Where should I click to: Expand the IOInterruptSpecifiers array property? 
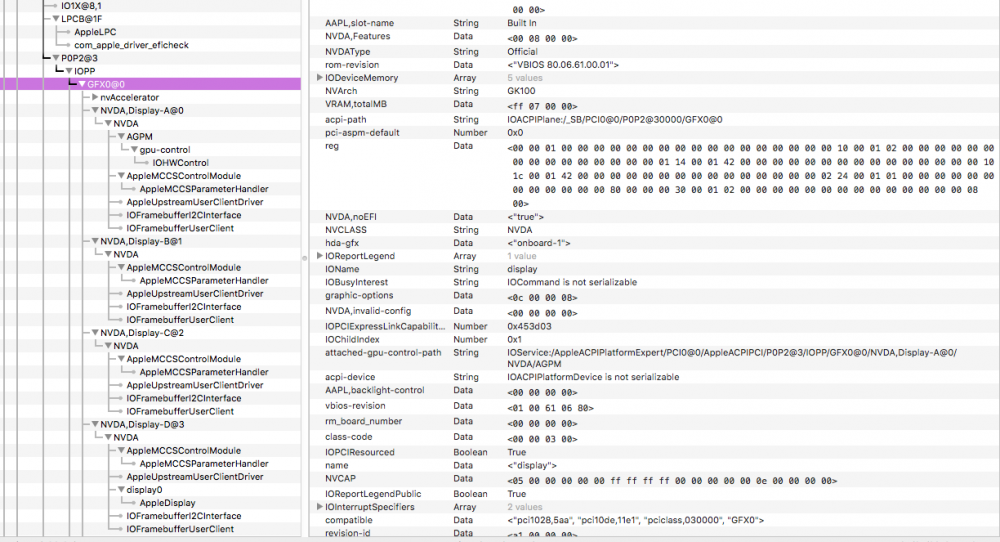click(x=320, y=507)
